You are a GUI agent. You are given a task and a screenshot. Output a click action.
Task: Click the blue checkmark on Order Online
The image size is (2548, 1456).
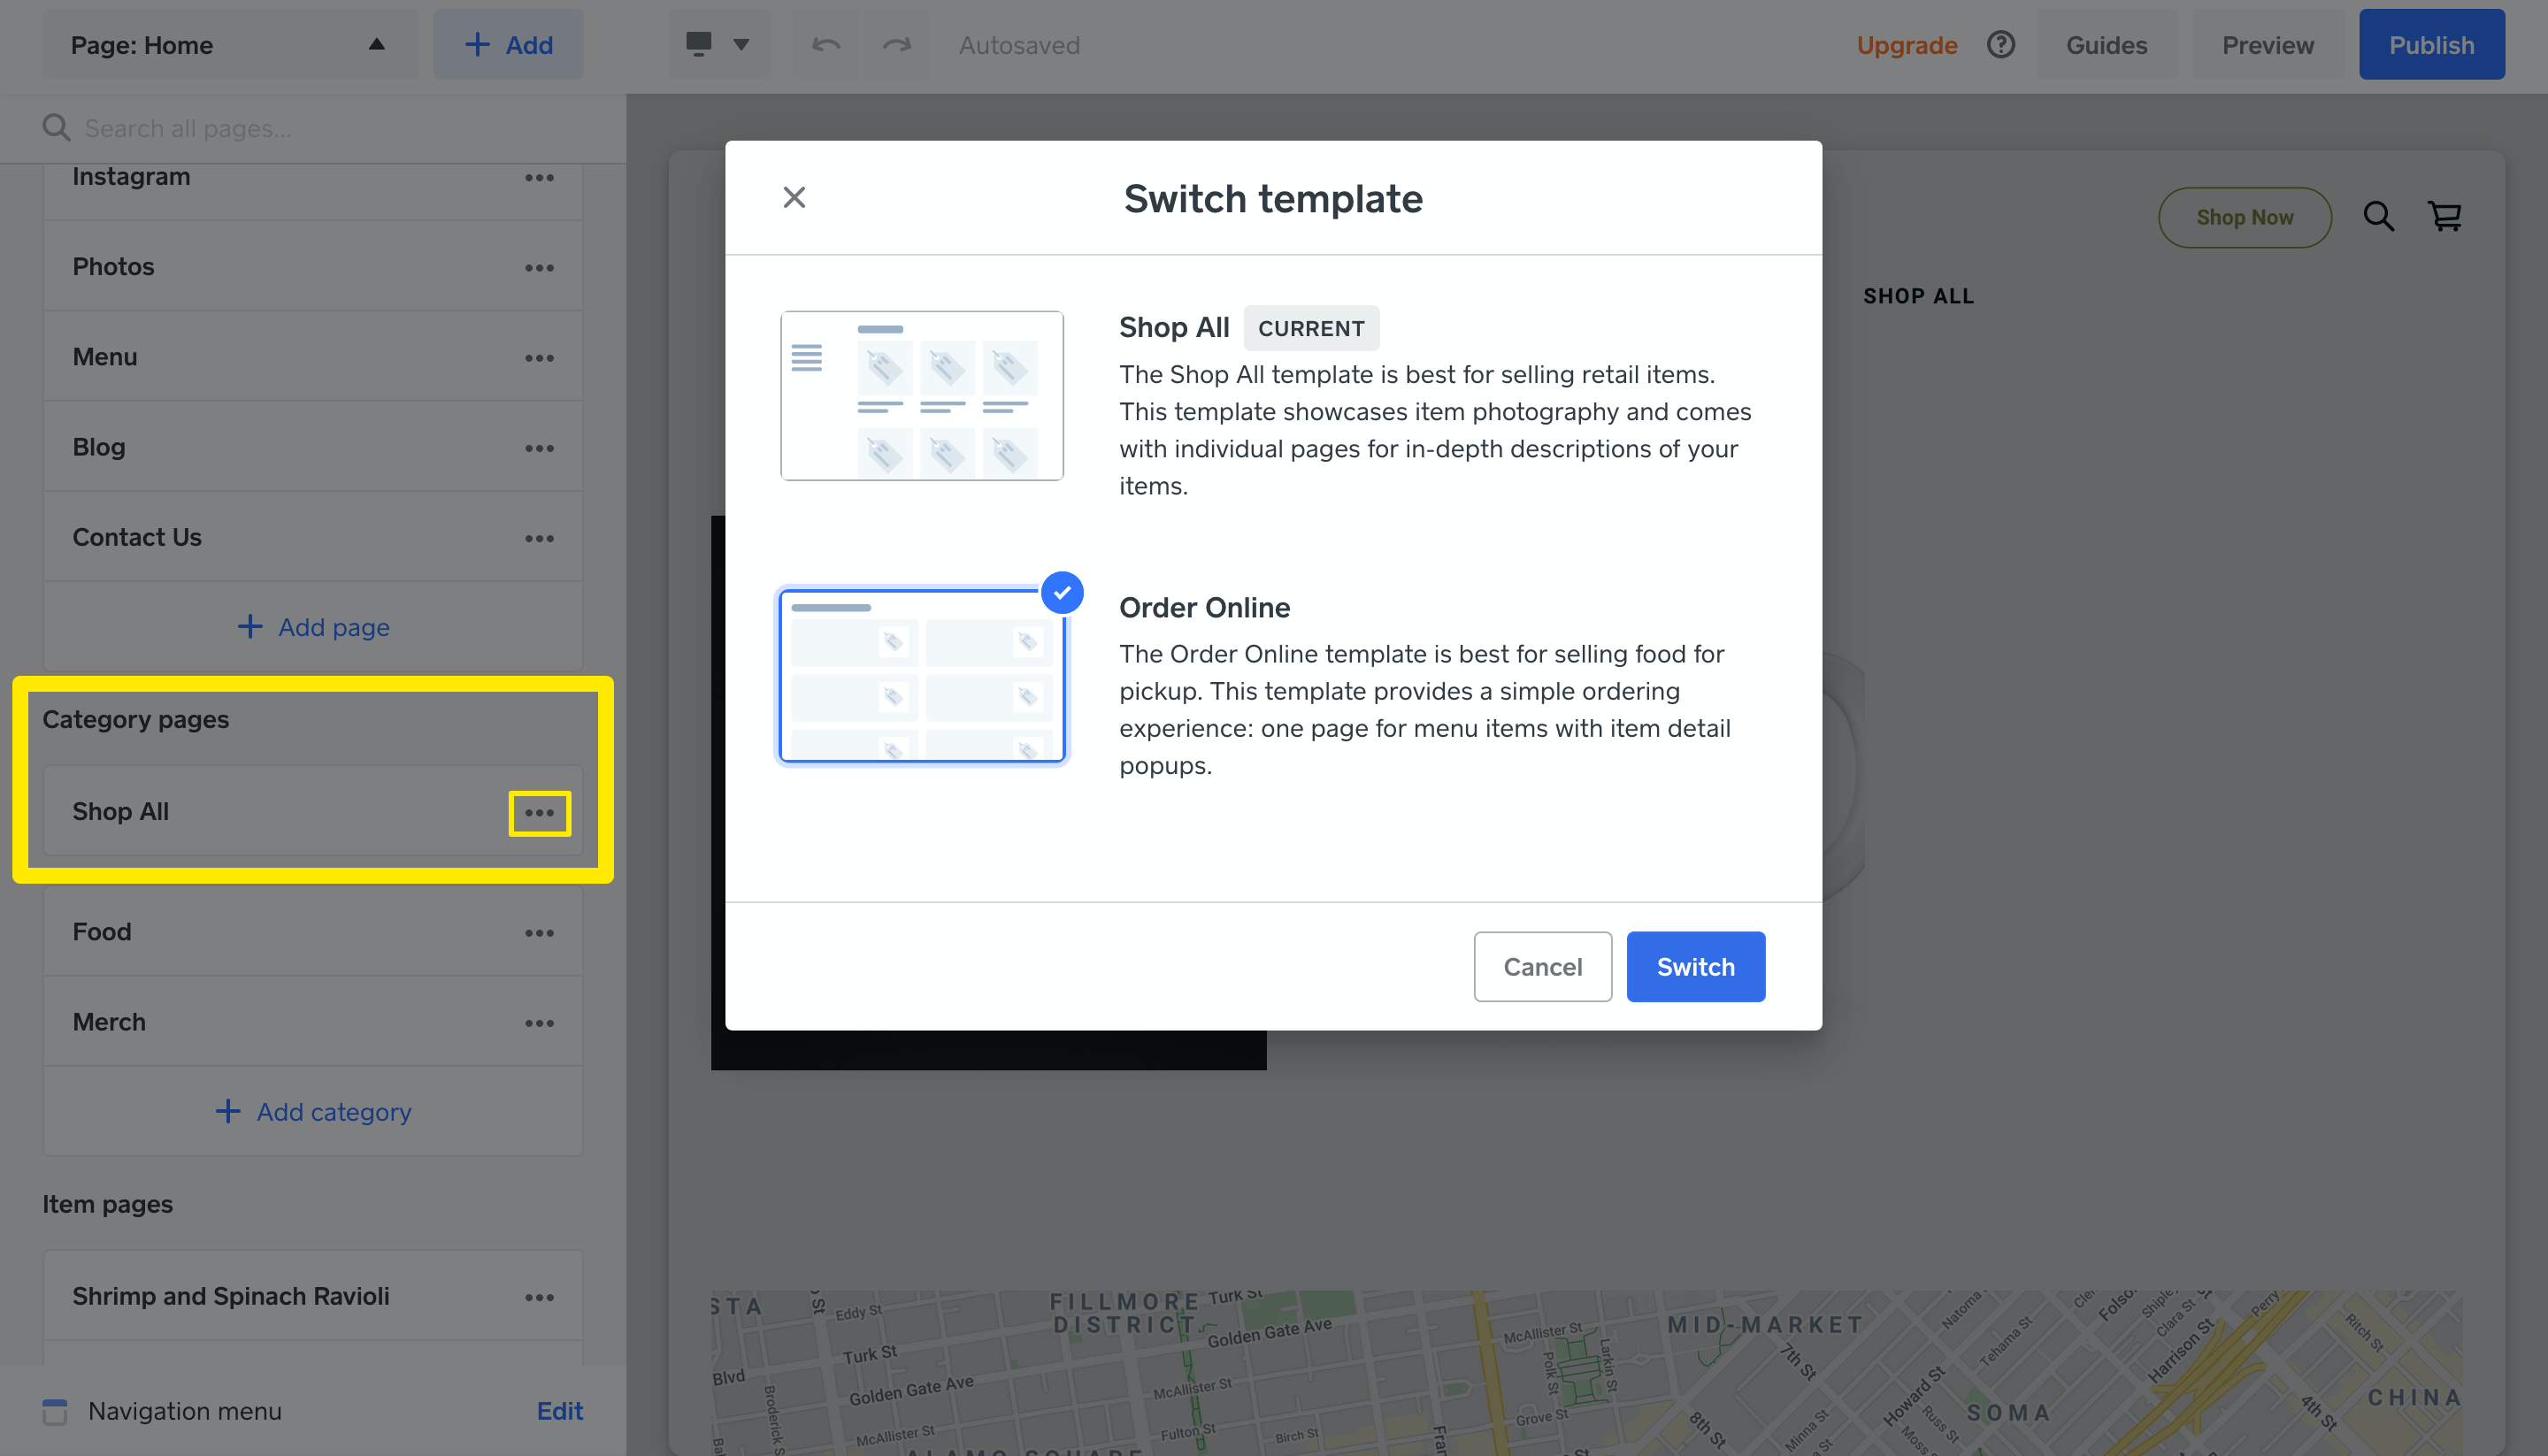pos(1062,592)
